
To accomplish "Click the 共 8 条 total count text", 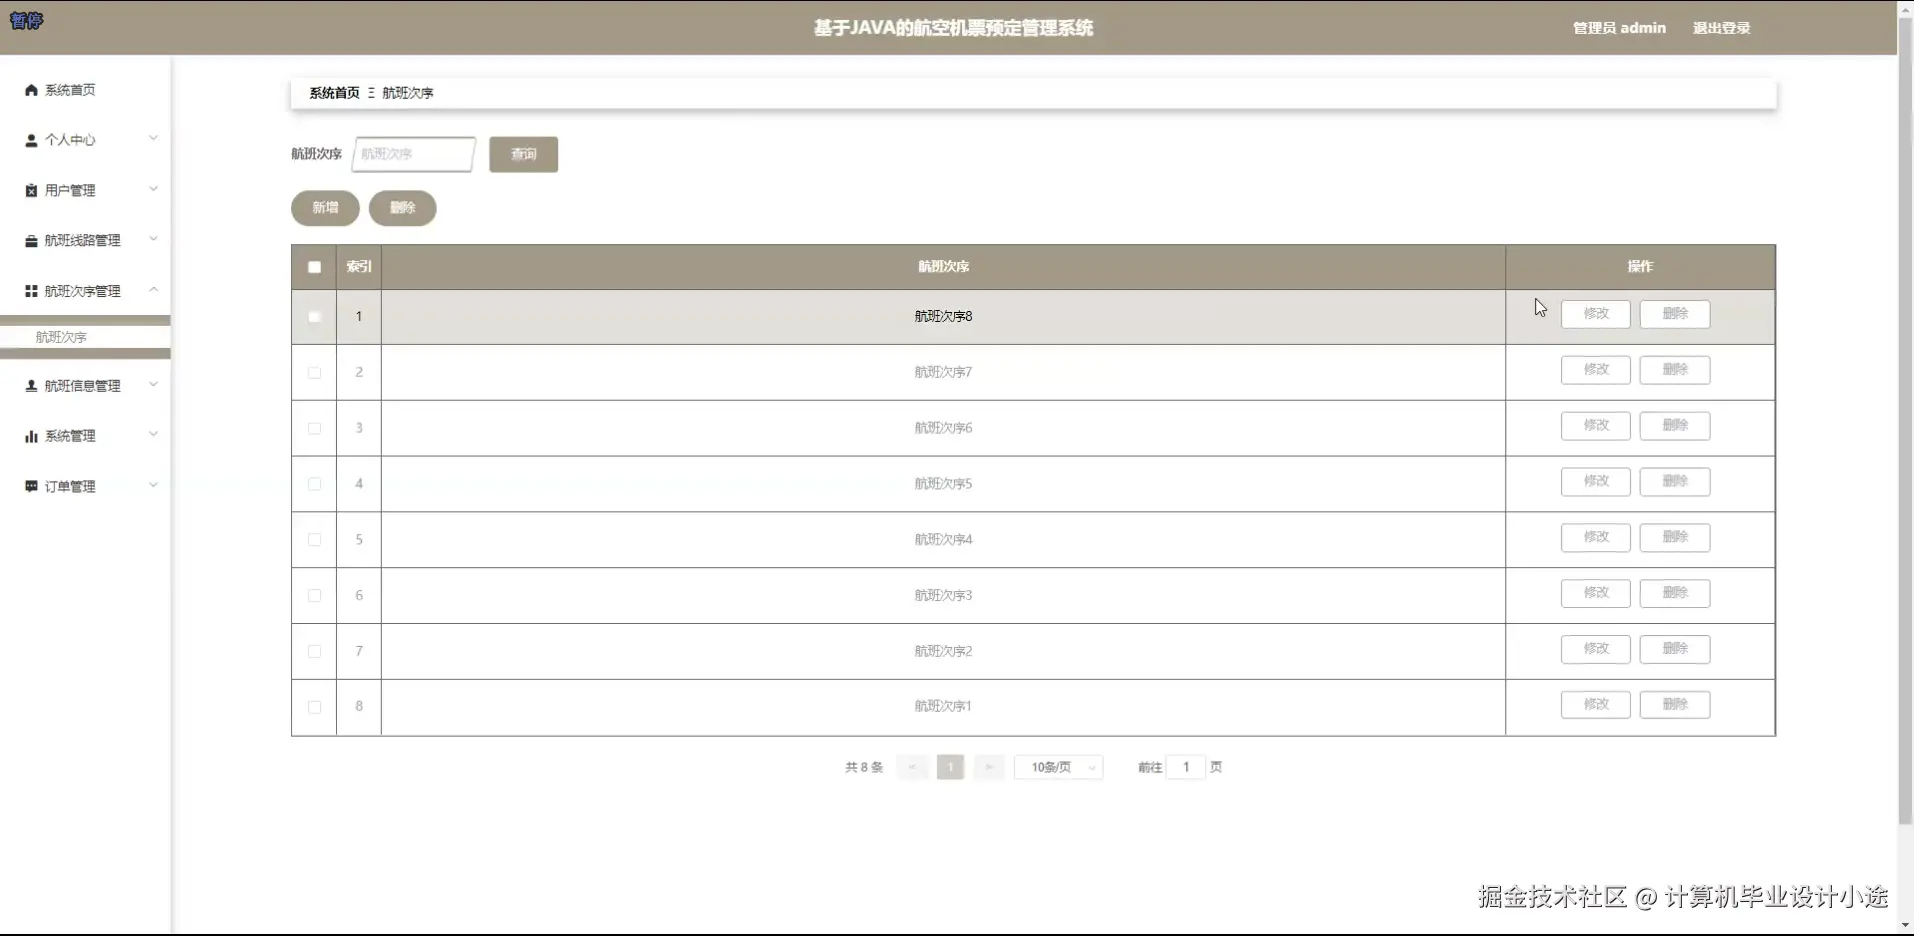I will pos(864,767).
